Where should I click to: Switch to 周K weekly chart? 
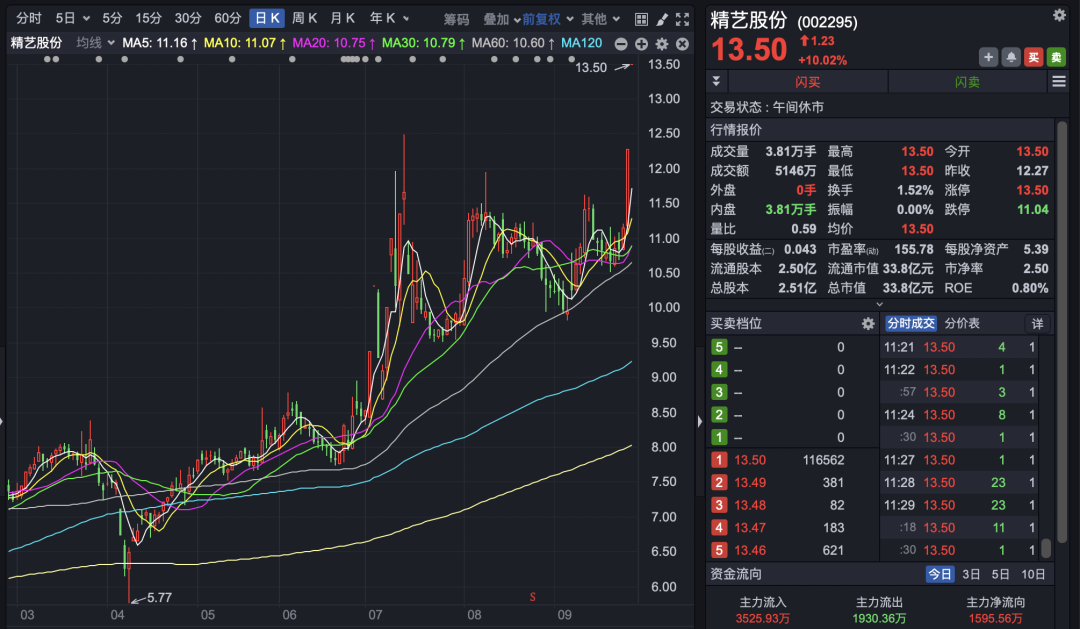pyautogui.click(x=307, y=18)
